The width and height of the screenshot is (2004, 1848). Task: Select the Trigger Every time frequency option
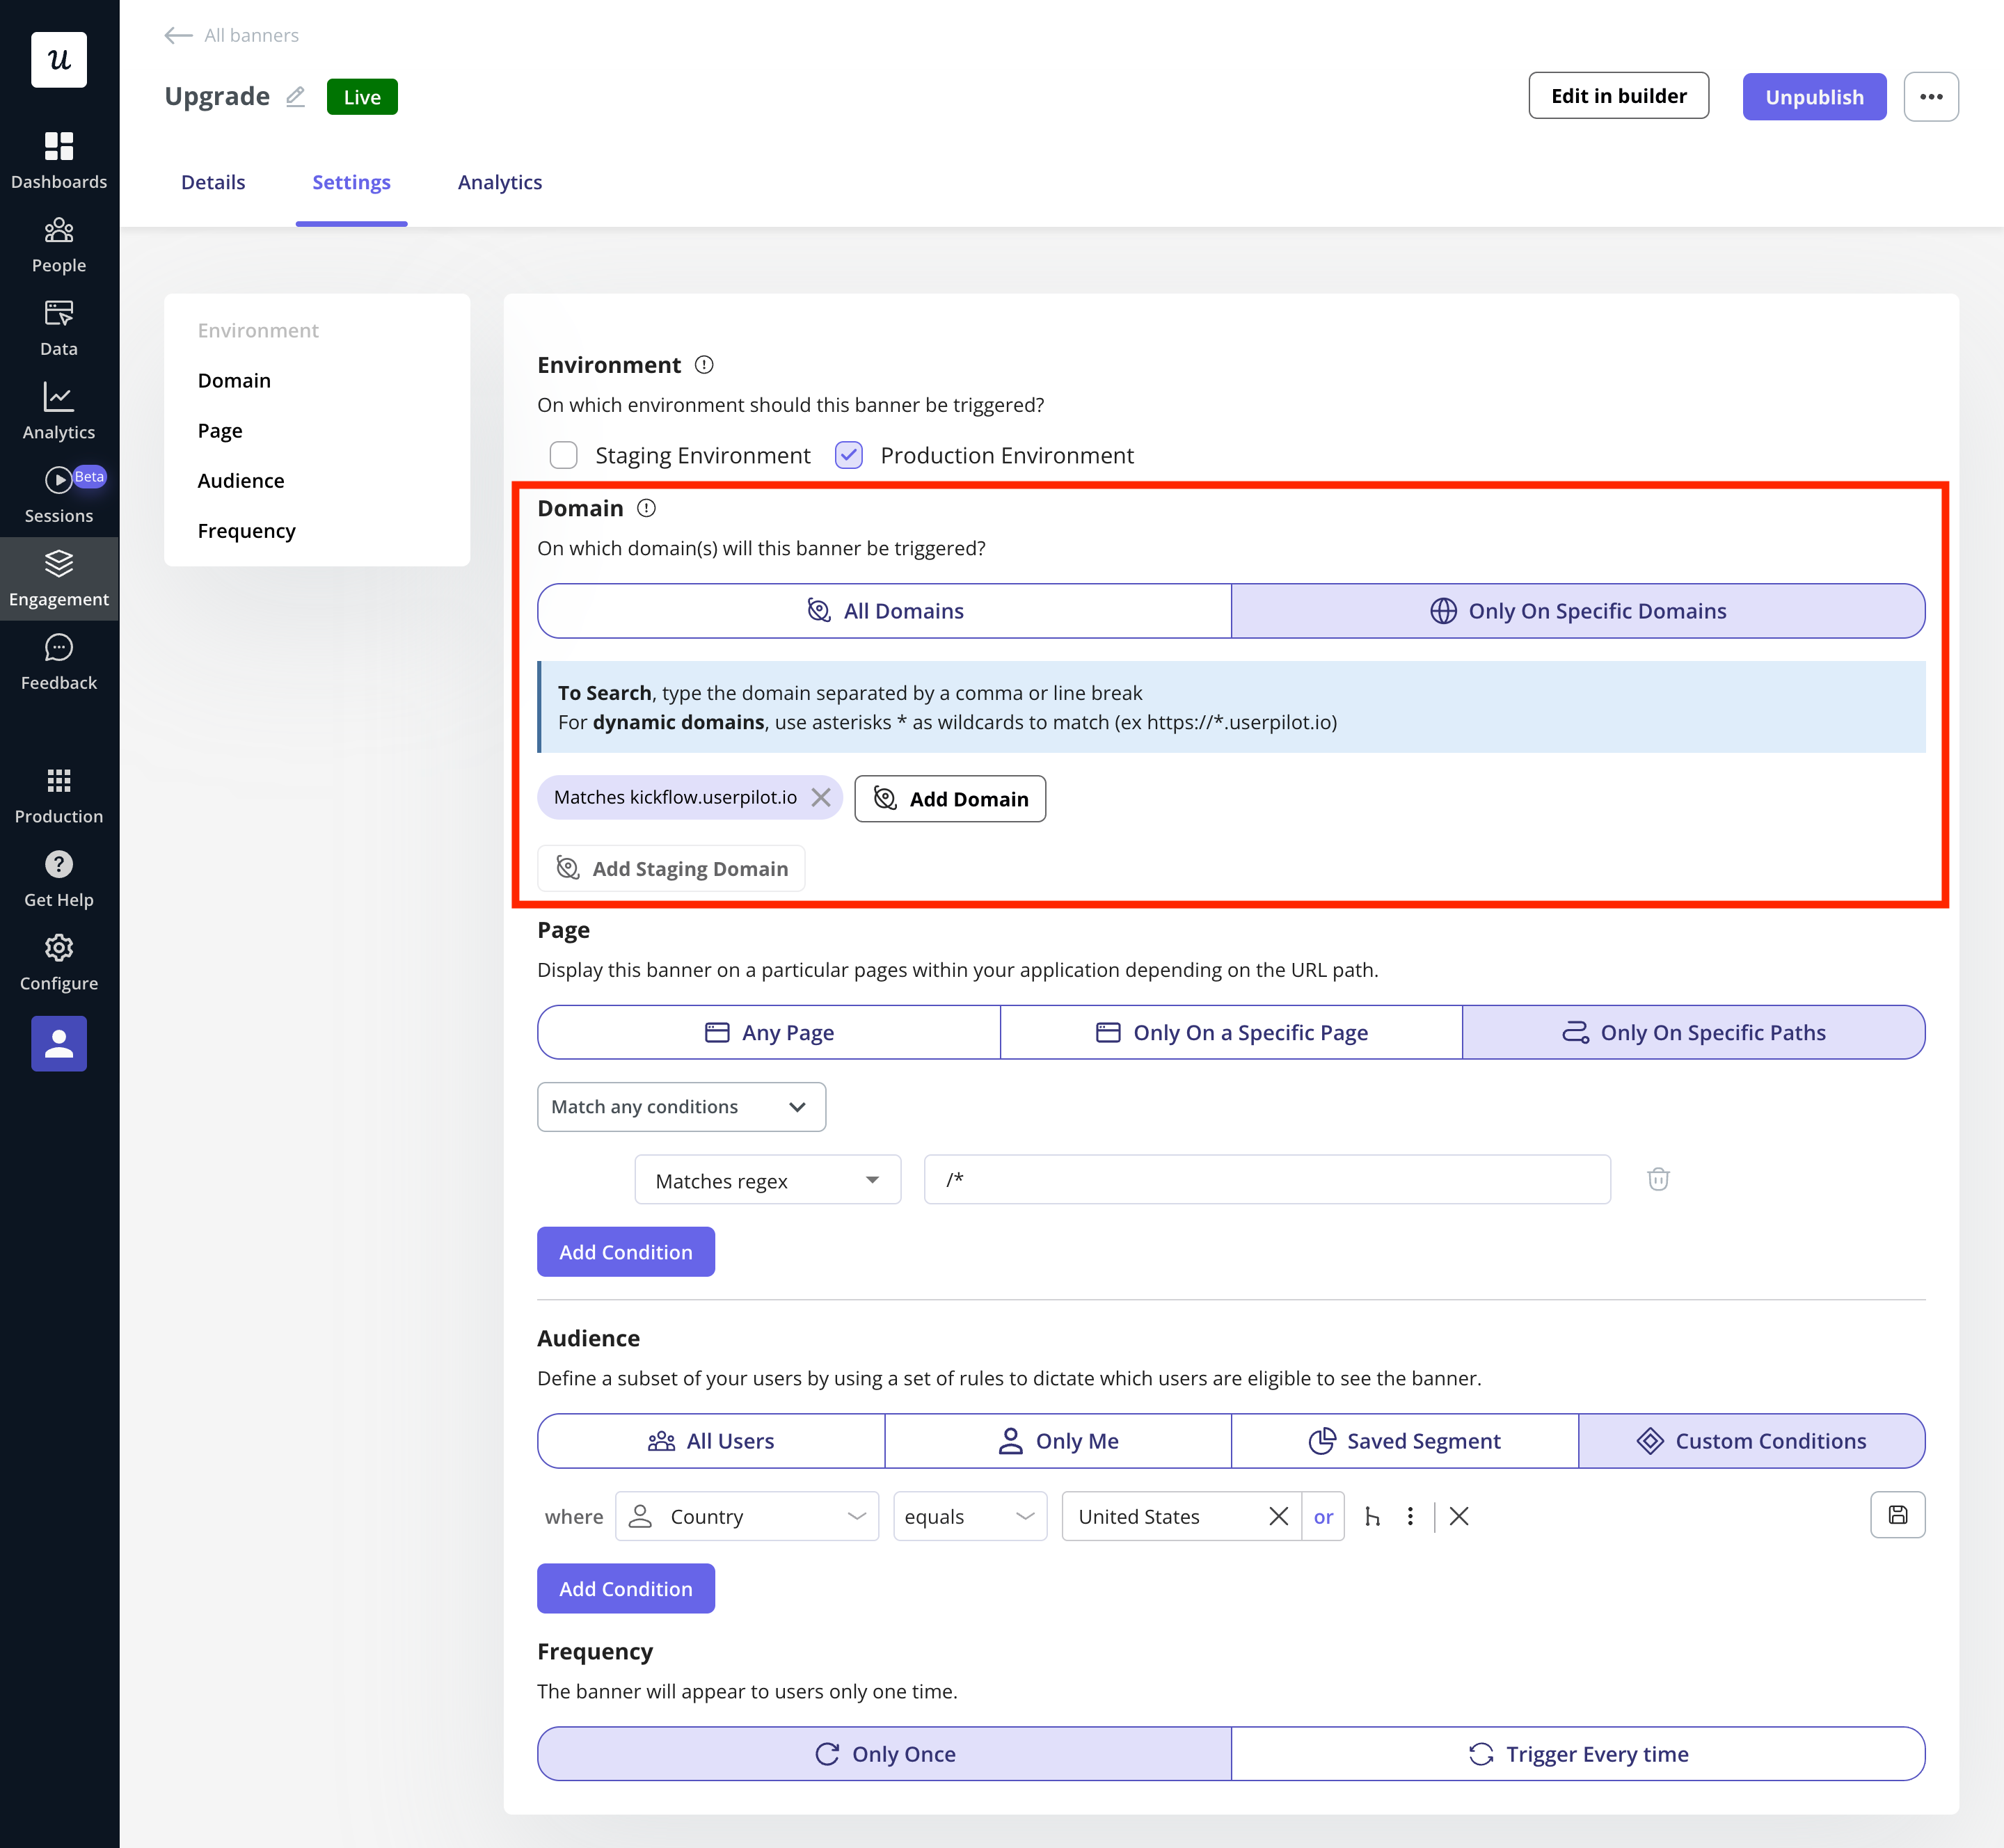[x=1578, y=1754]
